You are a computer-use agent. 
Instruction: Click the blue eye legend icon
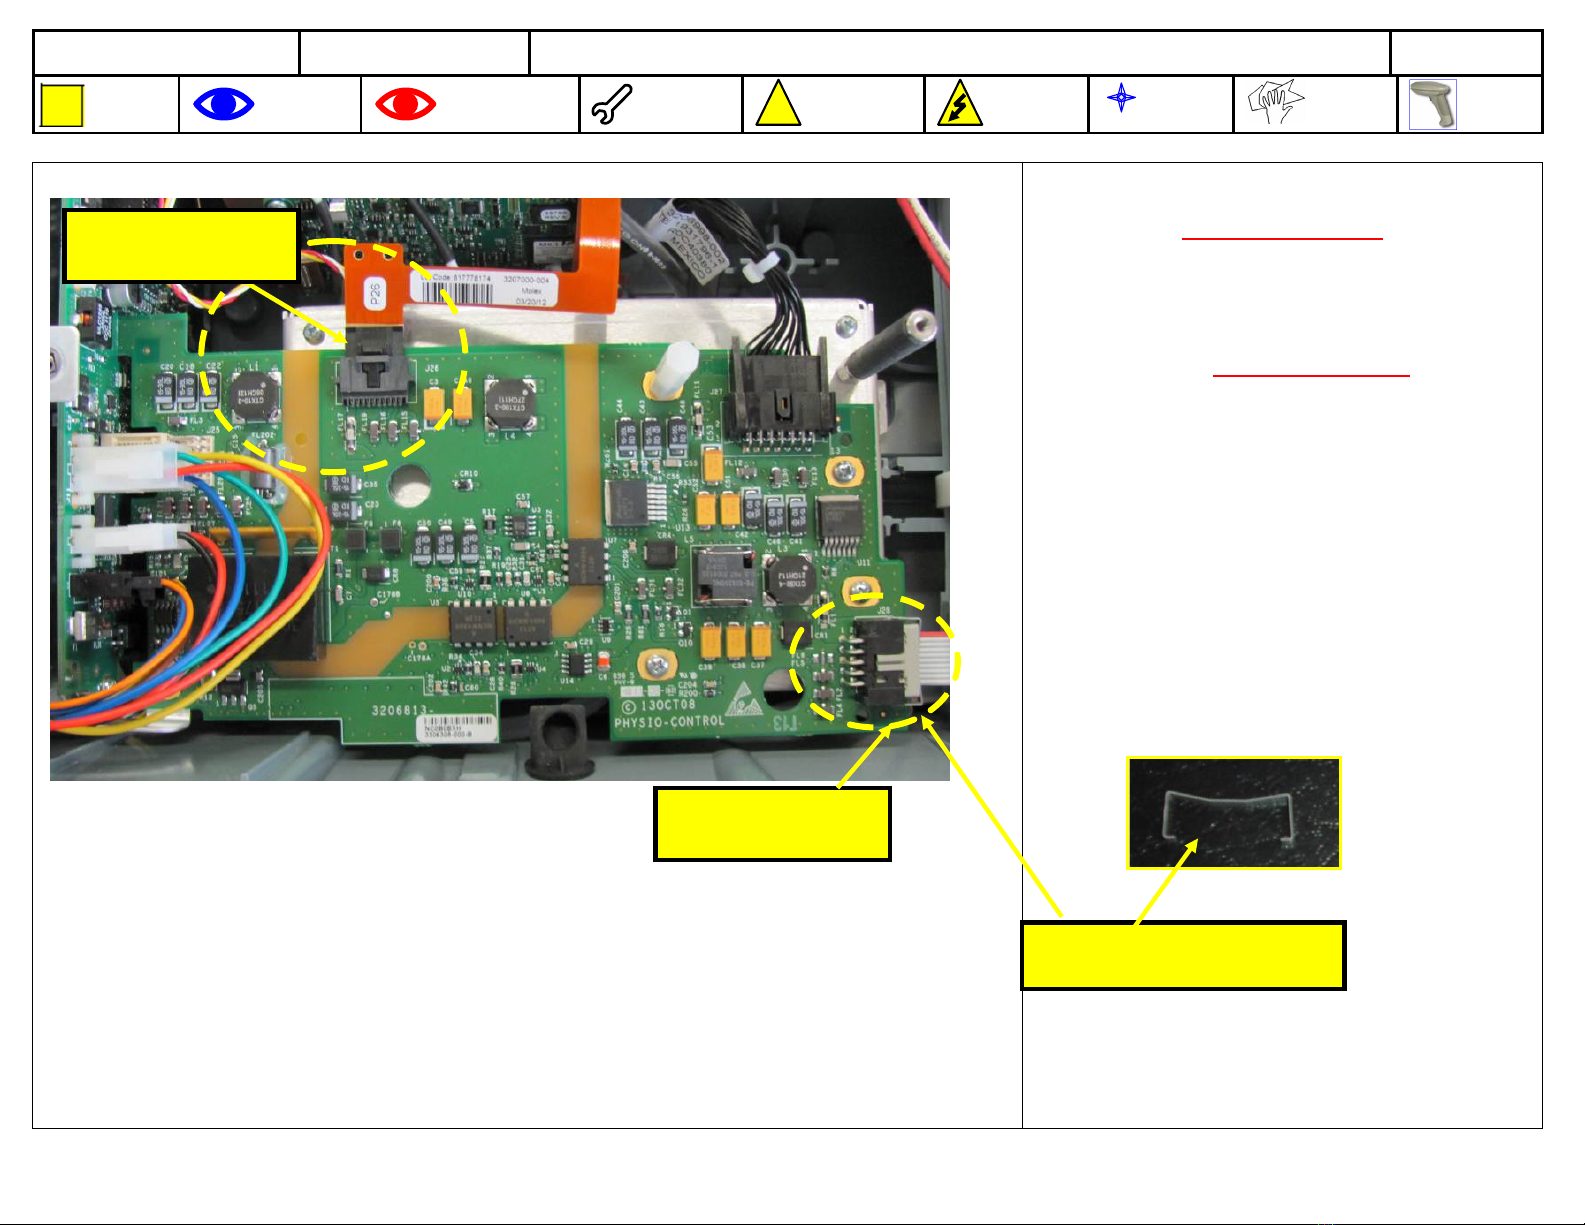(x=224, y=104)
